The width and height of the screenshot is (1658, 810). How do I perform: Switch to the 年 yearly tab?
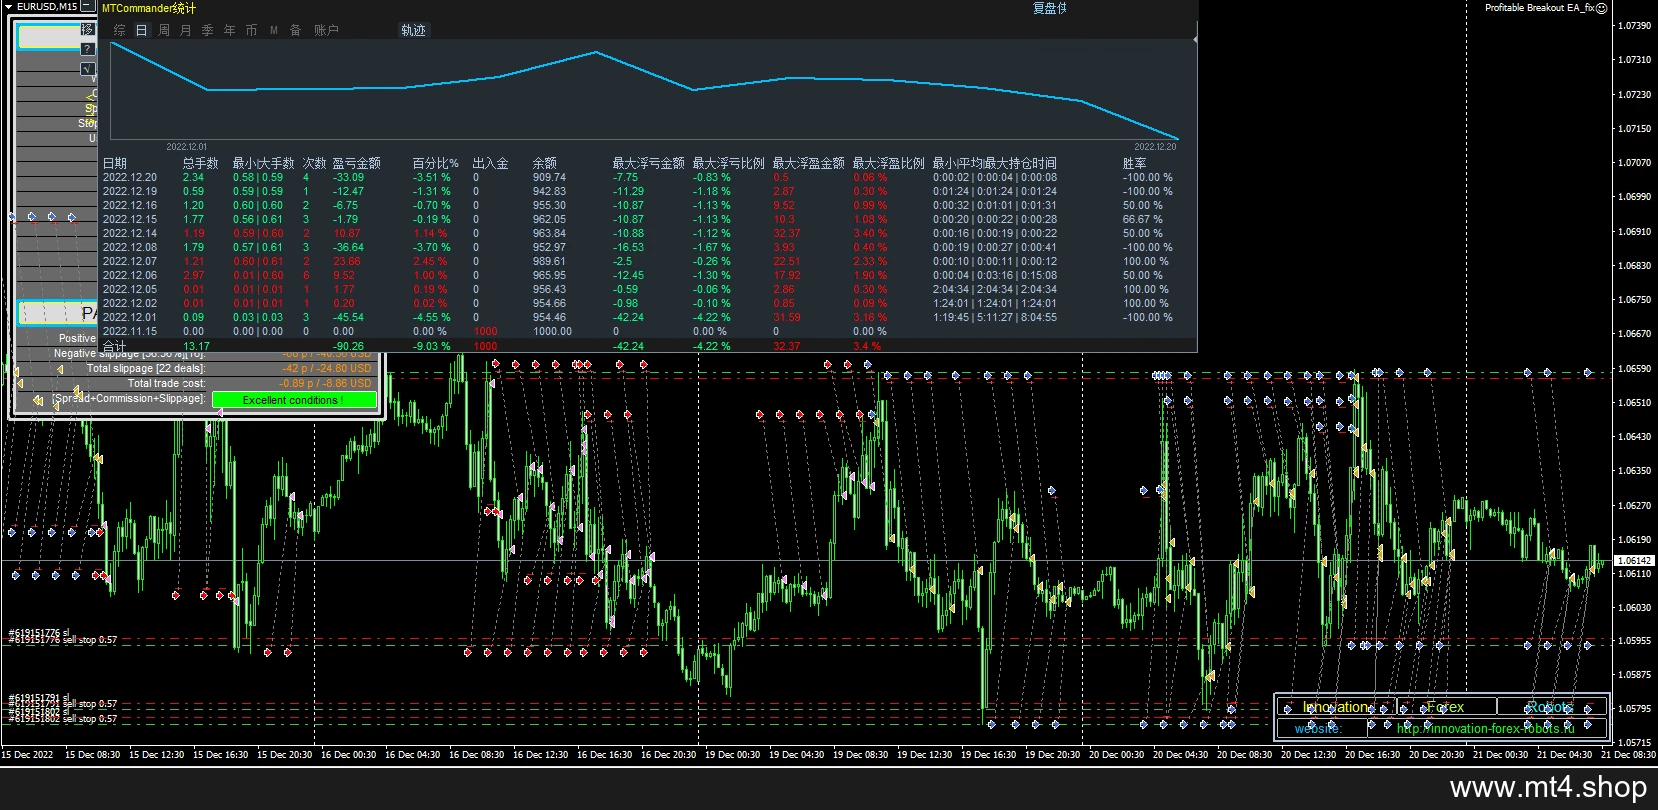(x=230, y=30)
